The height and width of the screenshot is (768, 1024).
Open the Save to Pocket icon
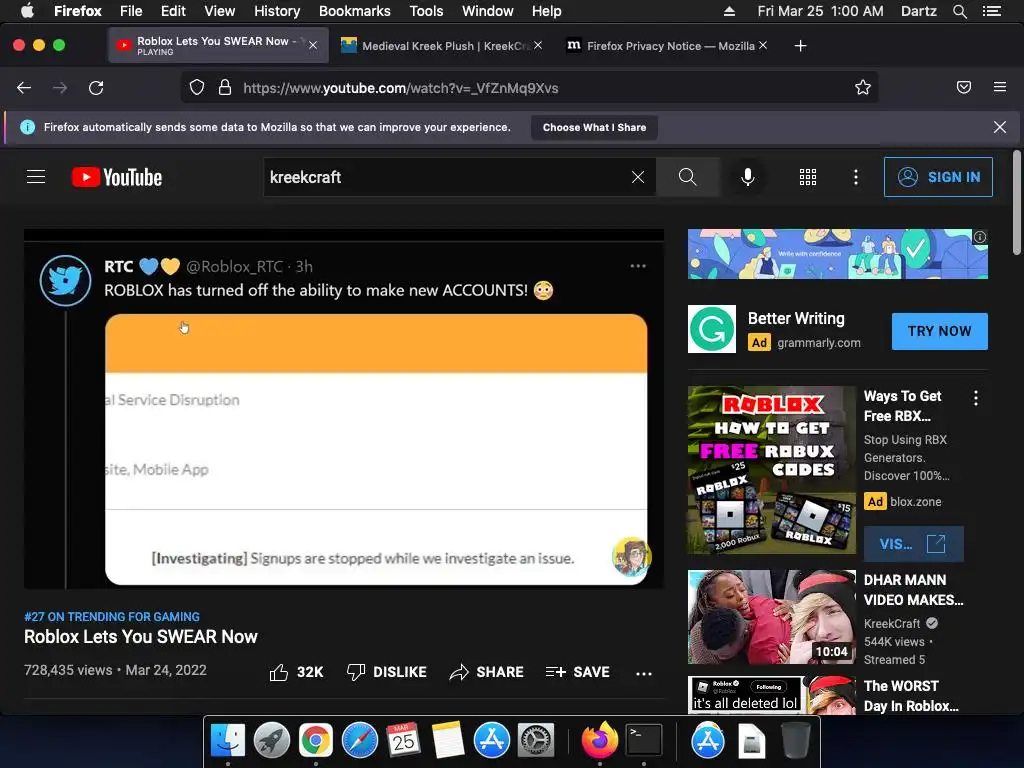(963, 88)
